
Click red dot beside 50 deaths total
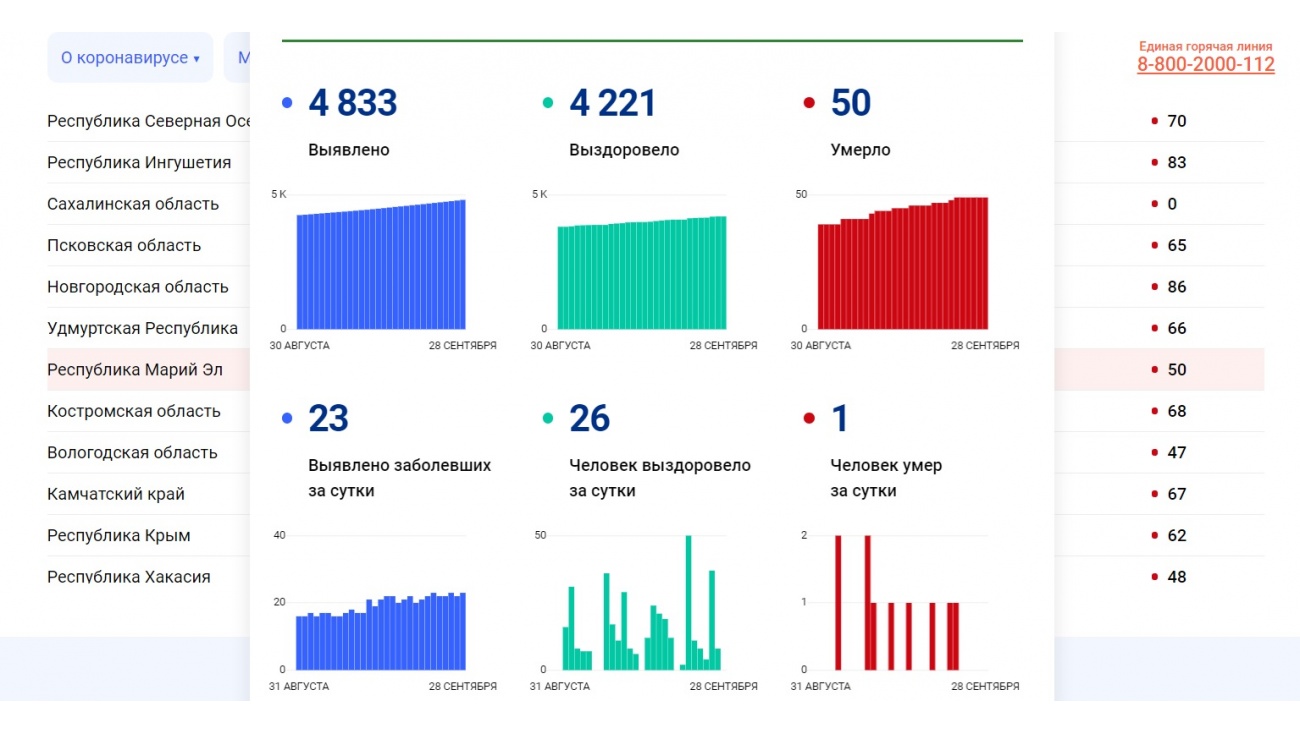pyautogui.click(x=809, y=103)
